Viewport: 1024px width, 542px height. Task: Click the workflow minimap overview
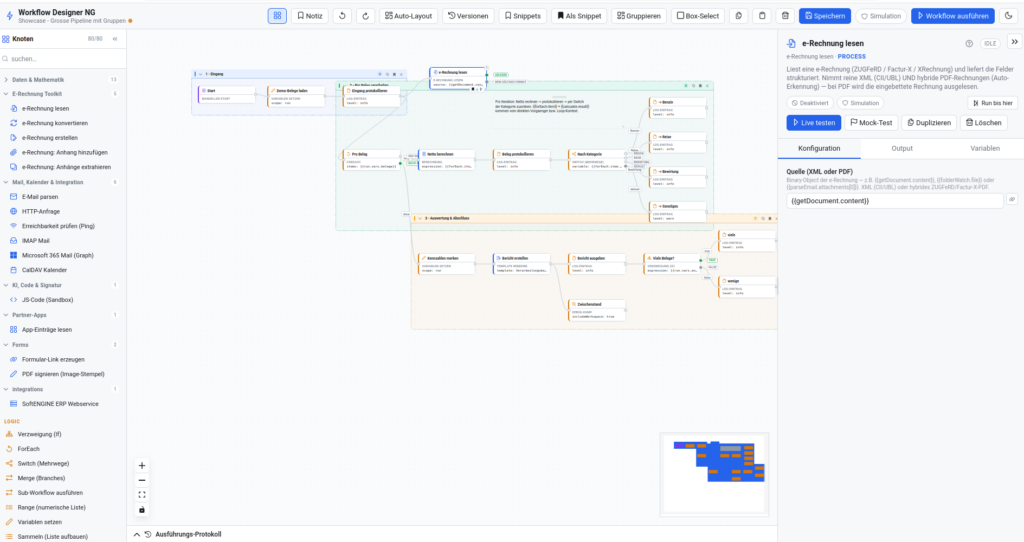[x=714, y=474]
